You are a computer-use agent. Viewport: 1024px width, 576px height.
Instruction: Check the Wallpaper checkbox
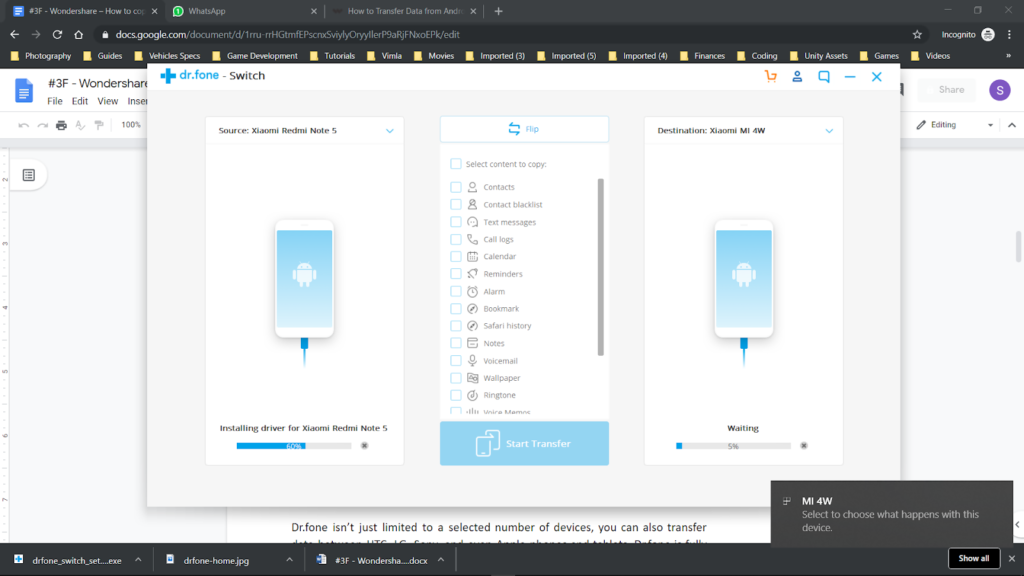coord(456,377)
